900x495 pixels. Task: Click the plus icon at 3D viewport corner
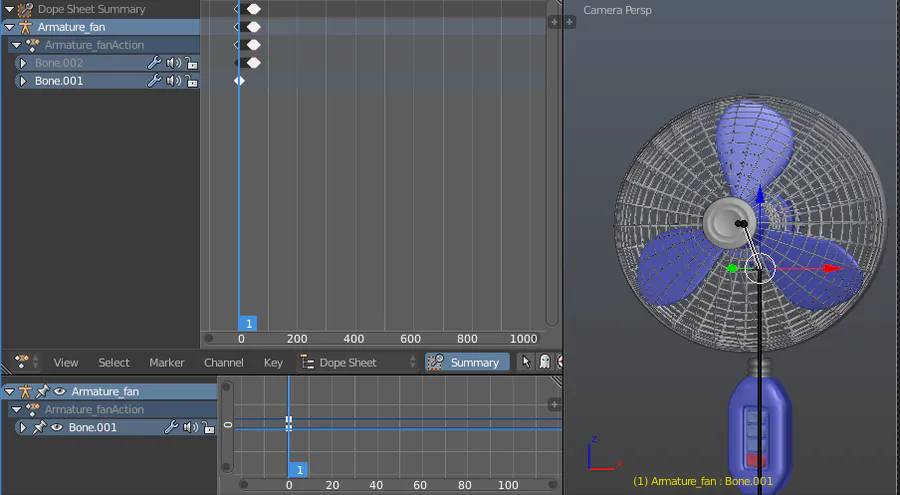569,22
